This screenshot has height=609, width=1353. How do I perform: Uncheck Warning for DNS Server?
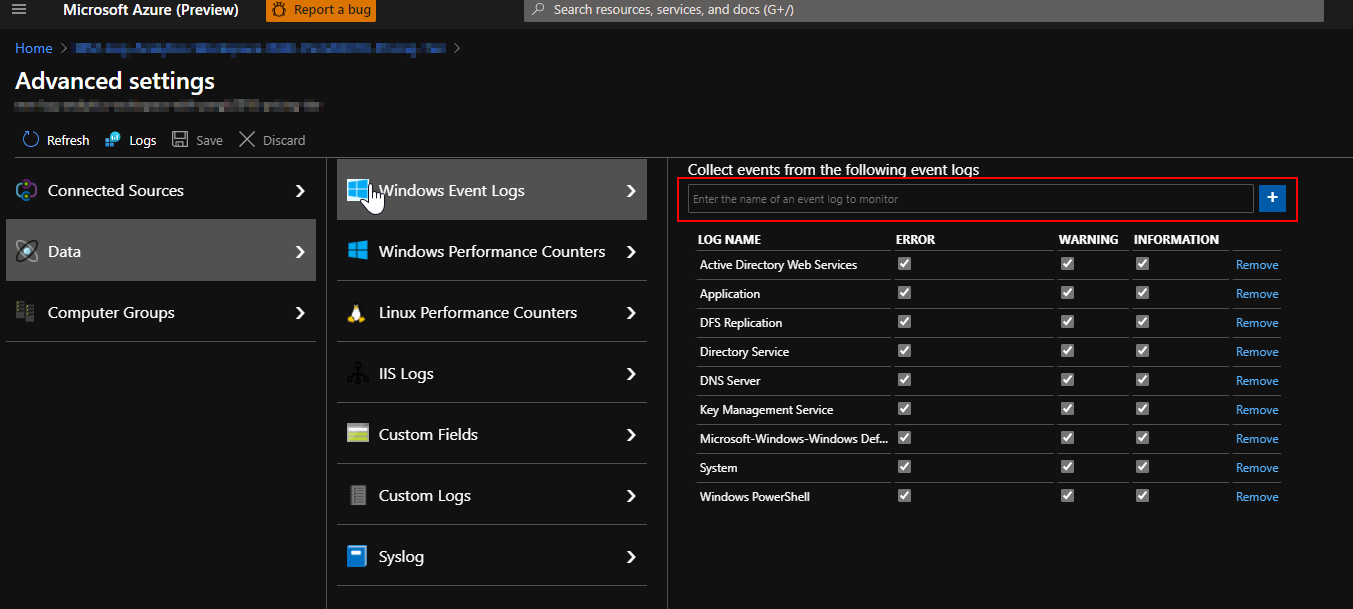click(x=1067, y=380)
